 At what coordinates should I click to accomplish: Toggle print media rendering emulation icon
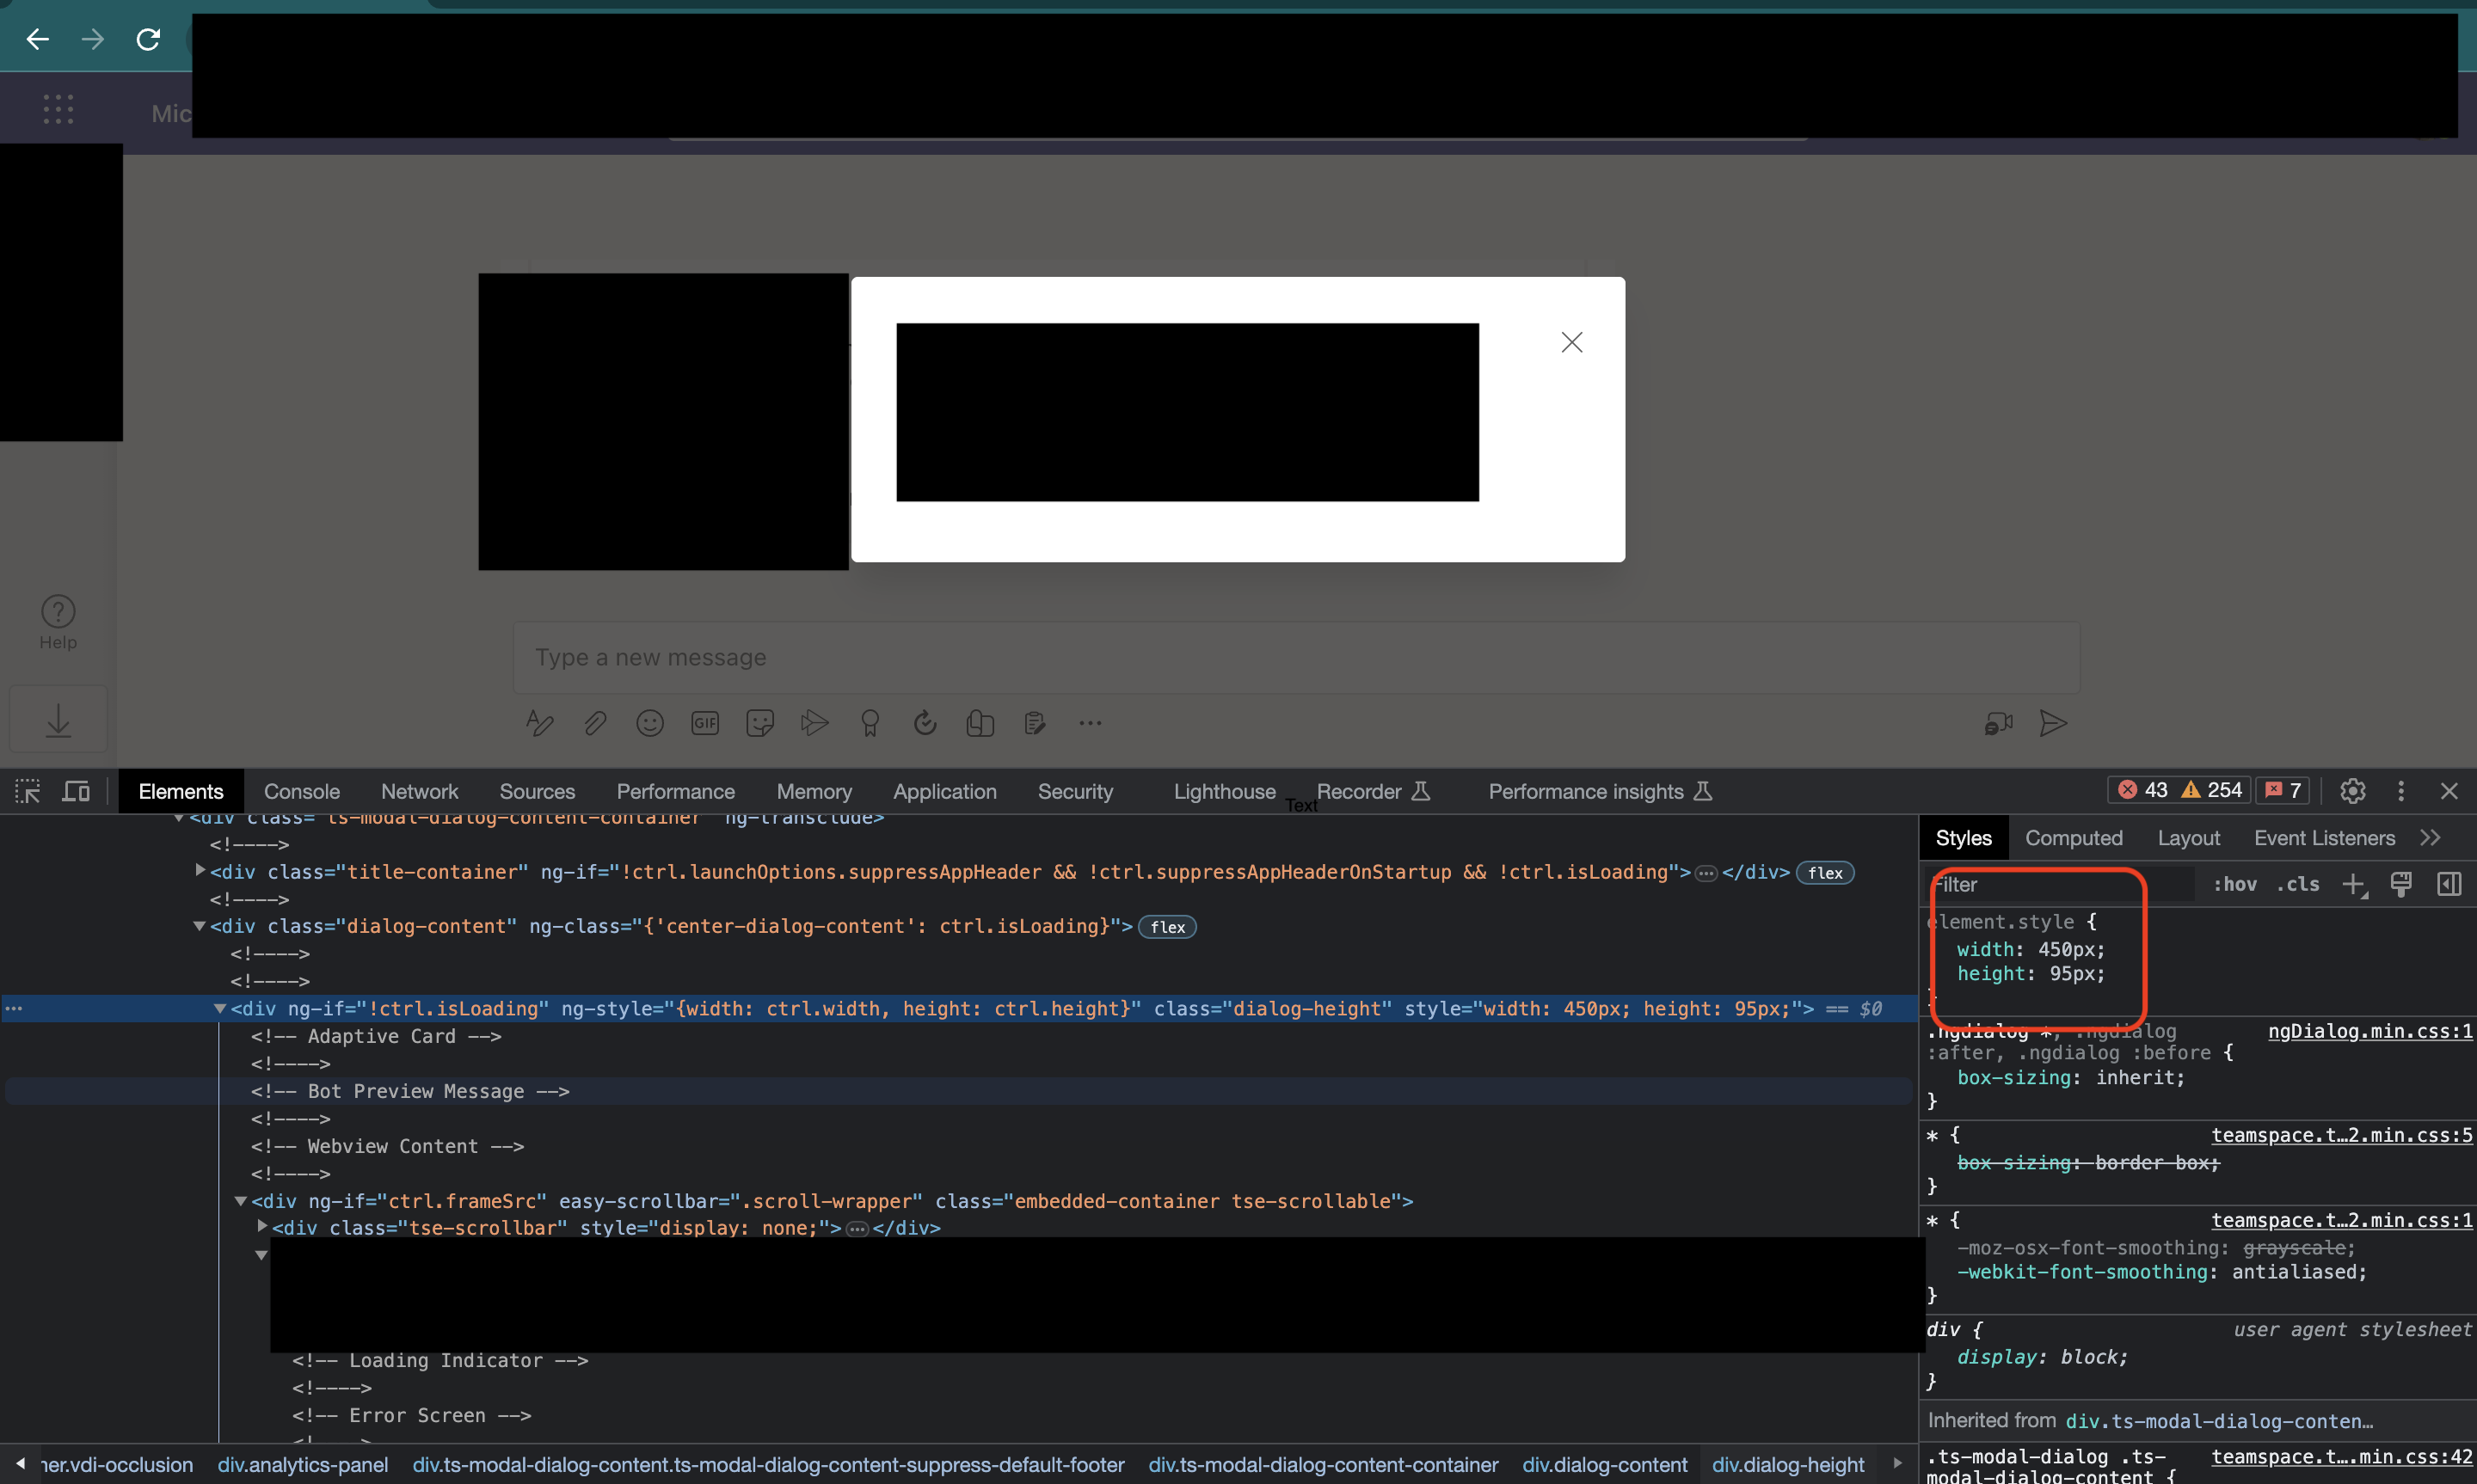click(2402, 884)
